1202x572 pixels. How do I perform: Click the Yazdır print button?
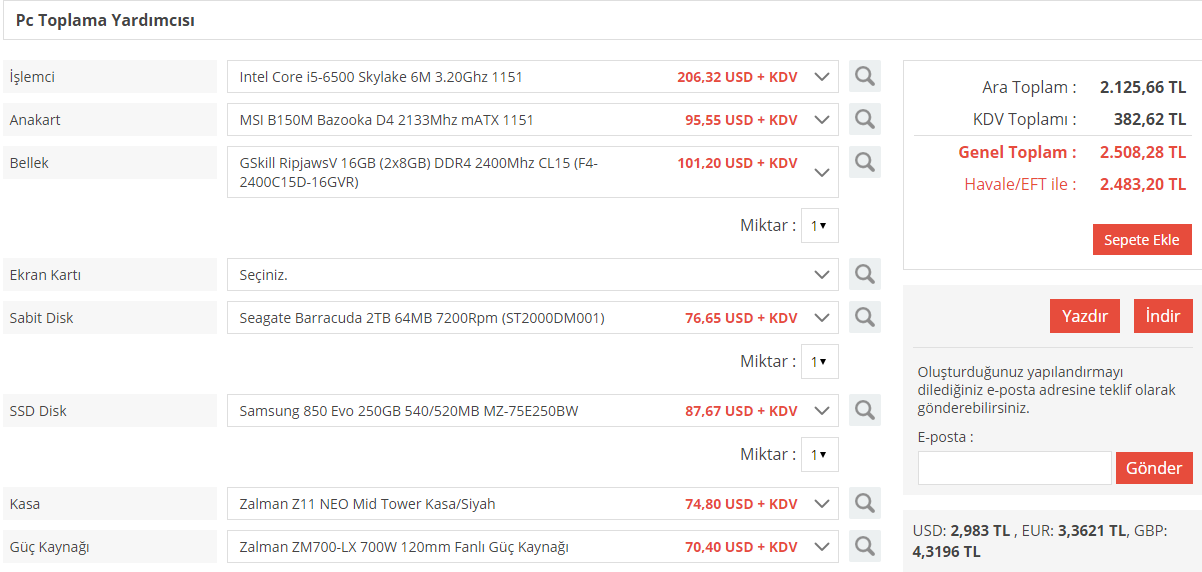1085,316
